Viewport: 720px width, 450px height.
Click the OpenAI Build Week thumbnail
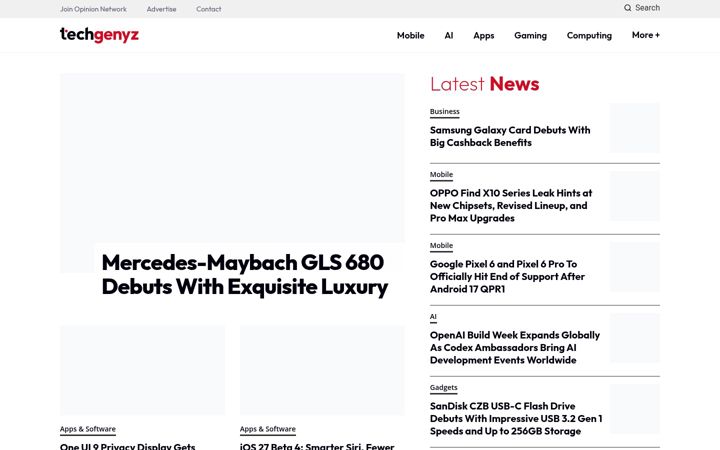click(x=635, y=338)
